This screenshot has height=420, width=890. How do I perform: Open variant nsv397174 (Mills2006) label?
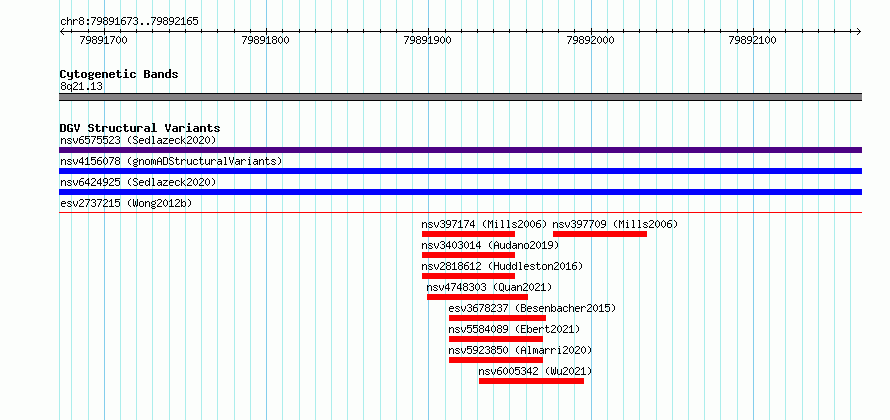(484, 224)
